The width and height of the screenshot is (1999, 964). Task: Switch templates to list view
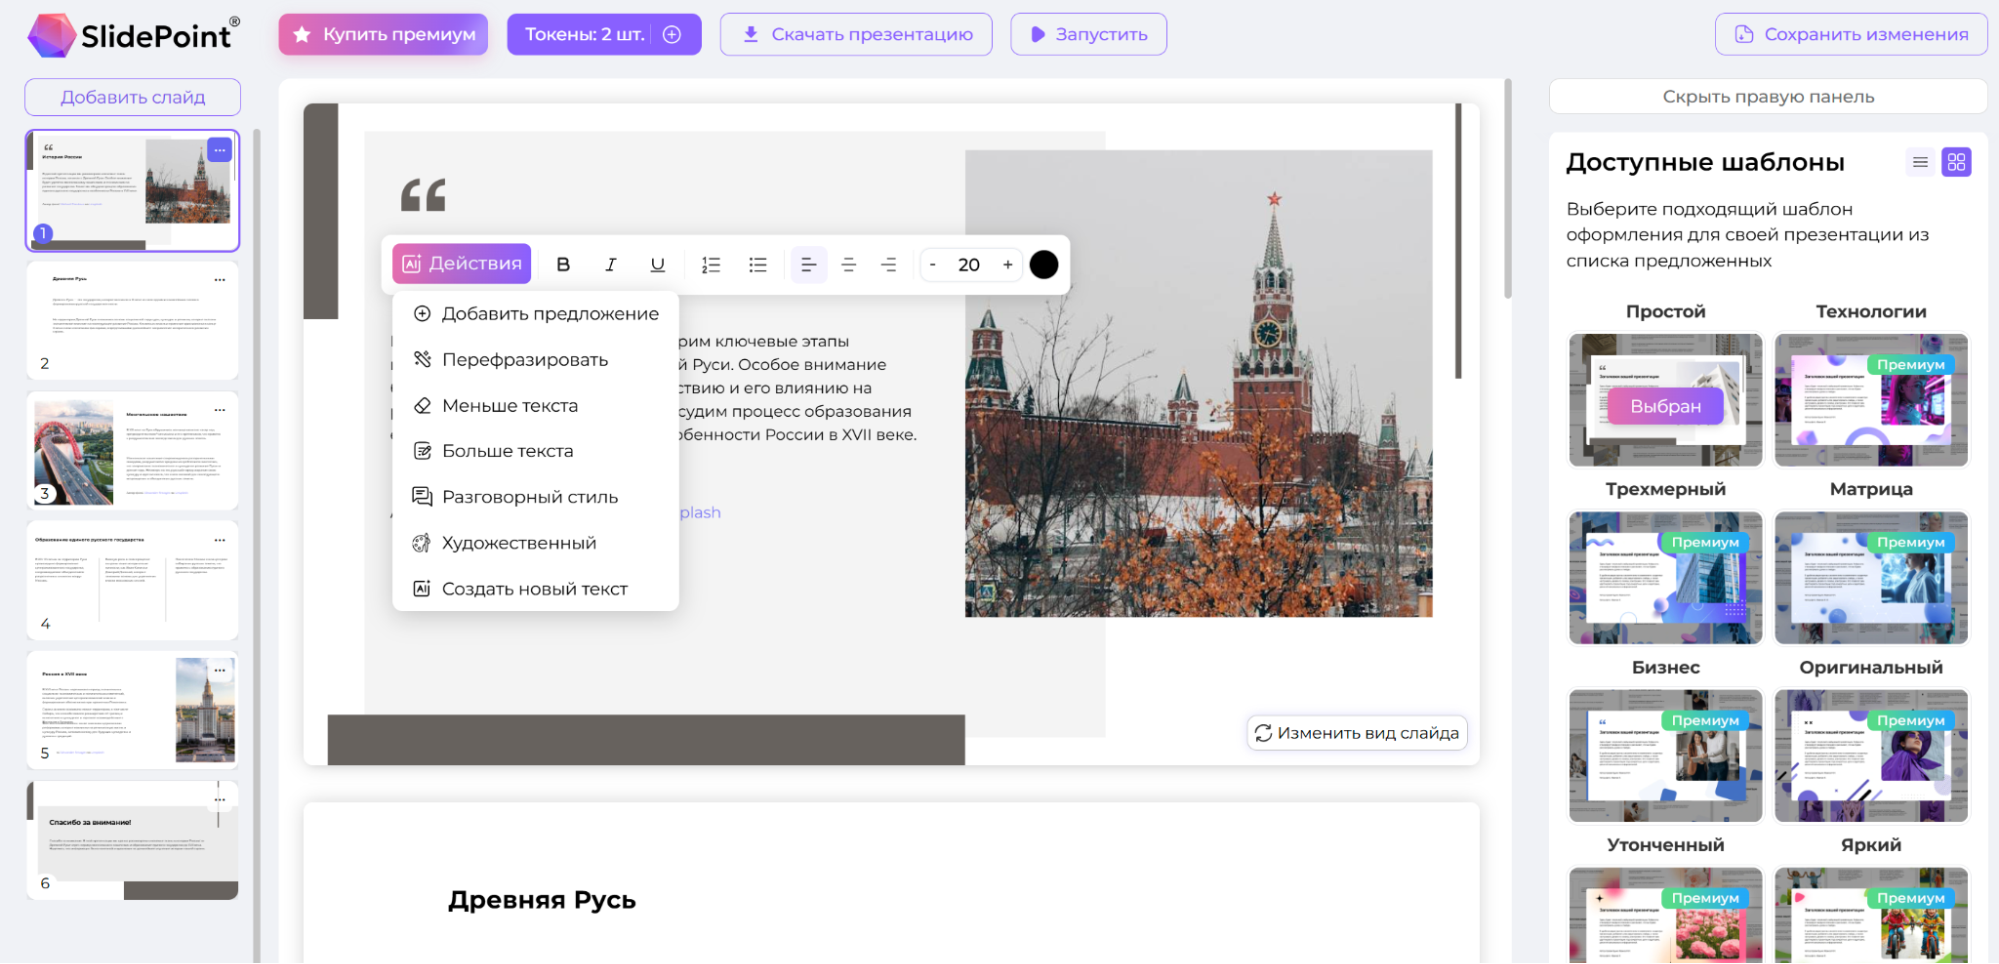pos(1920,162)
